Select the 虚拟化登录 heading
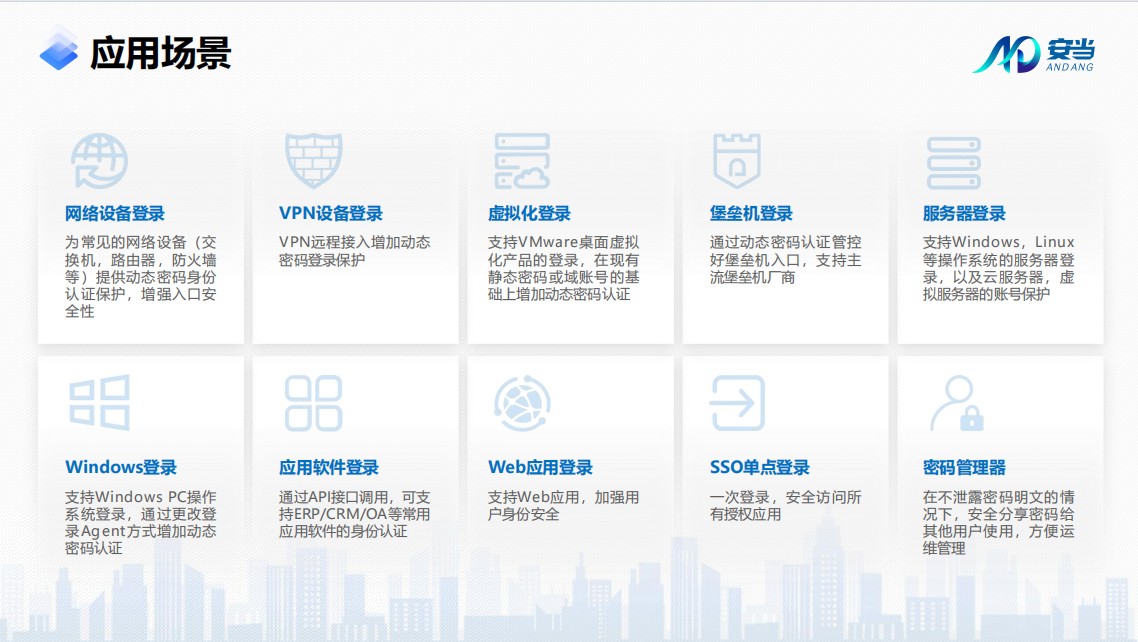The image size is (1138, 642). [x=529, y=213]
